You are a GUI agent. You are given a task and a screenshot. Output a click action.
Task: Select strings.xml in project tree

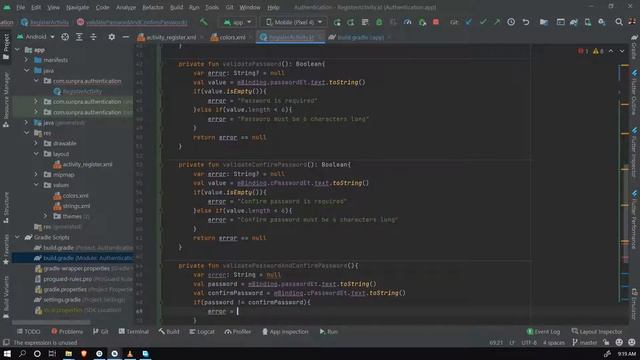[x=72, y=206]
